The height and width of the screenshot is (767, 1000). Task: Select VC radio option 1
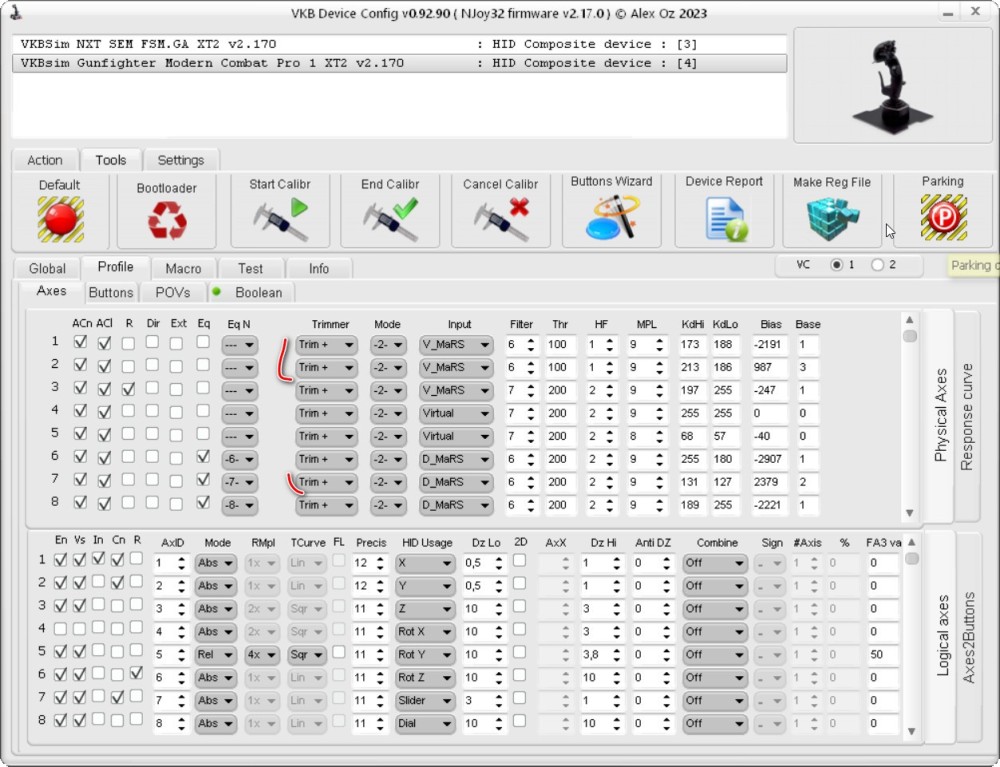click(836, 265)
